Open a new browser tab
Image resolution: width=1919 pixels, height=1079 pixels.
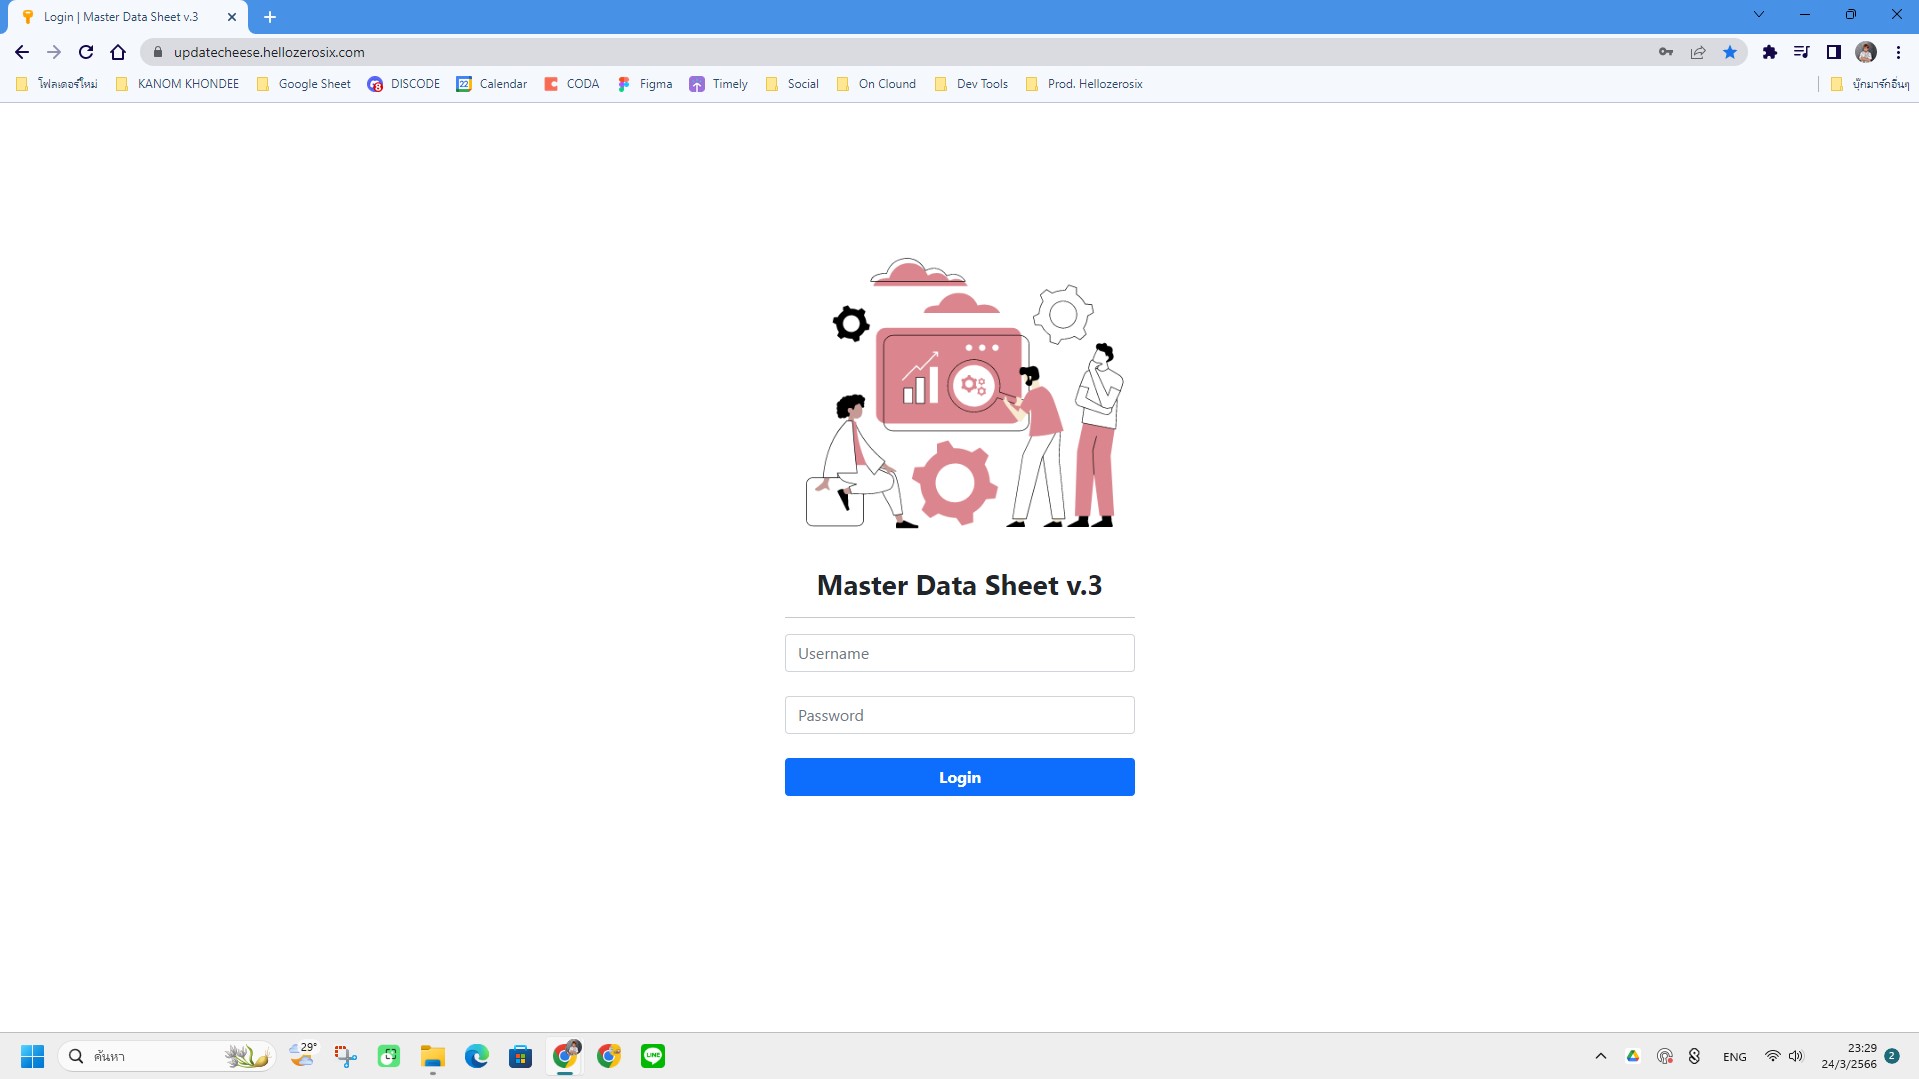270,17
